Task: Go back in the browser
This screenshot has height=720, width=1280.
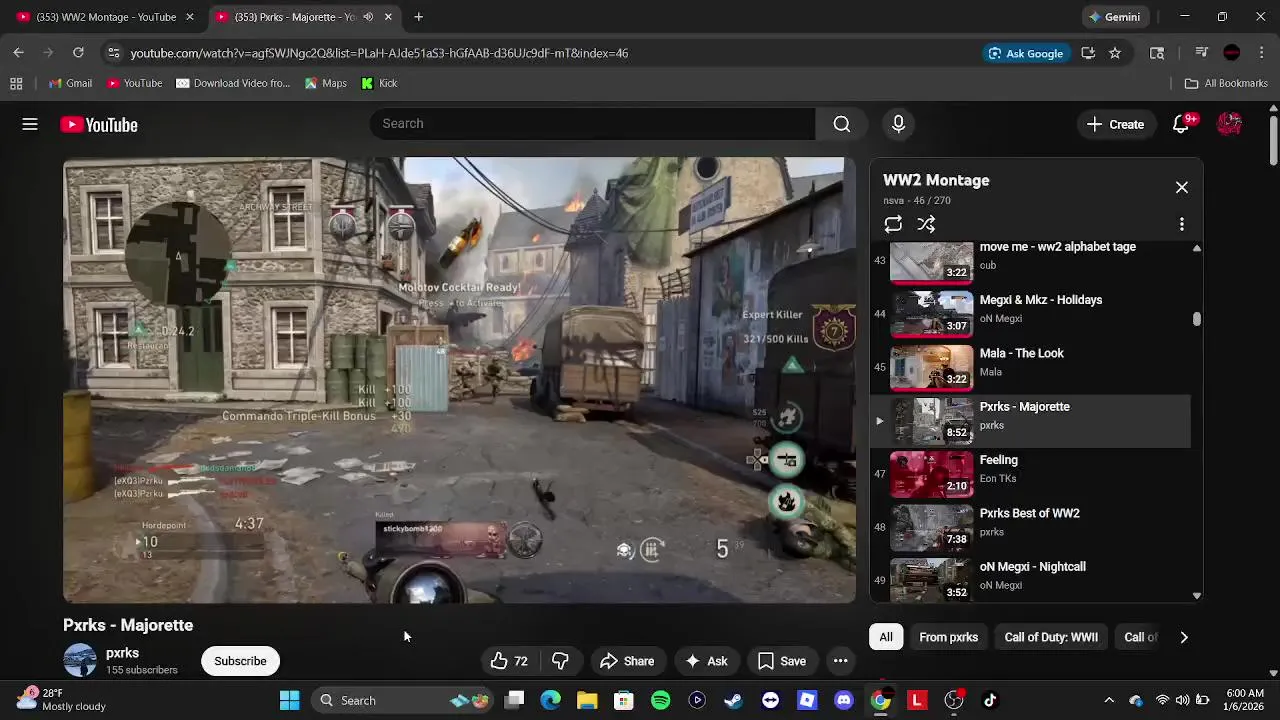Action: click(18, 53)
